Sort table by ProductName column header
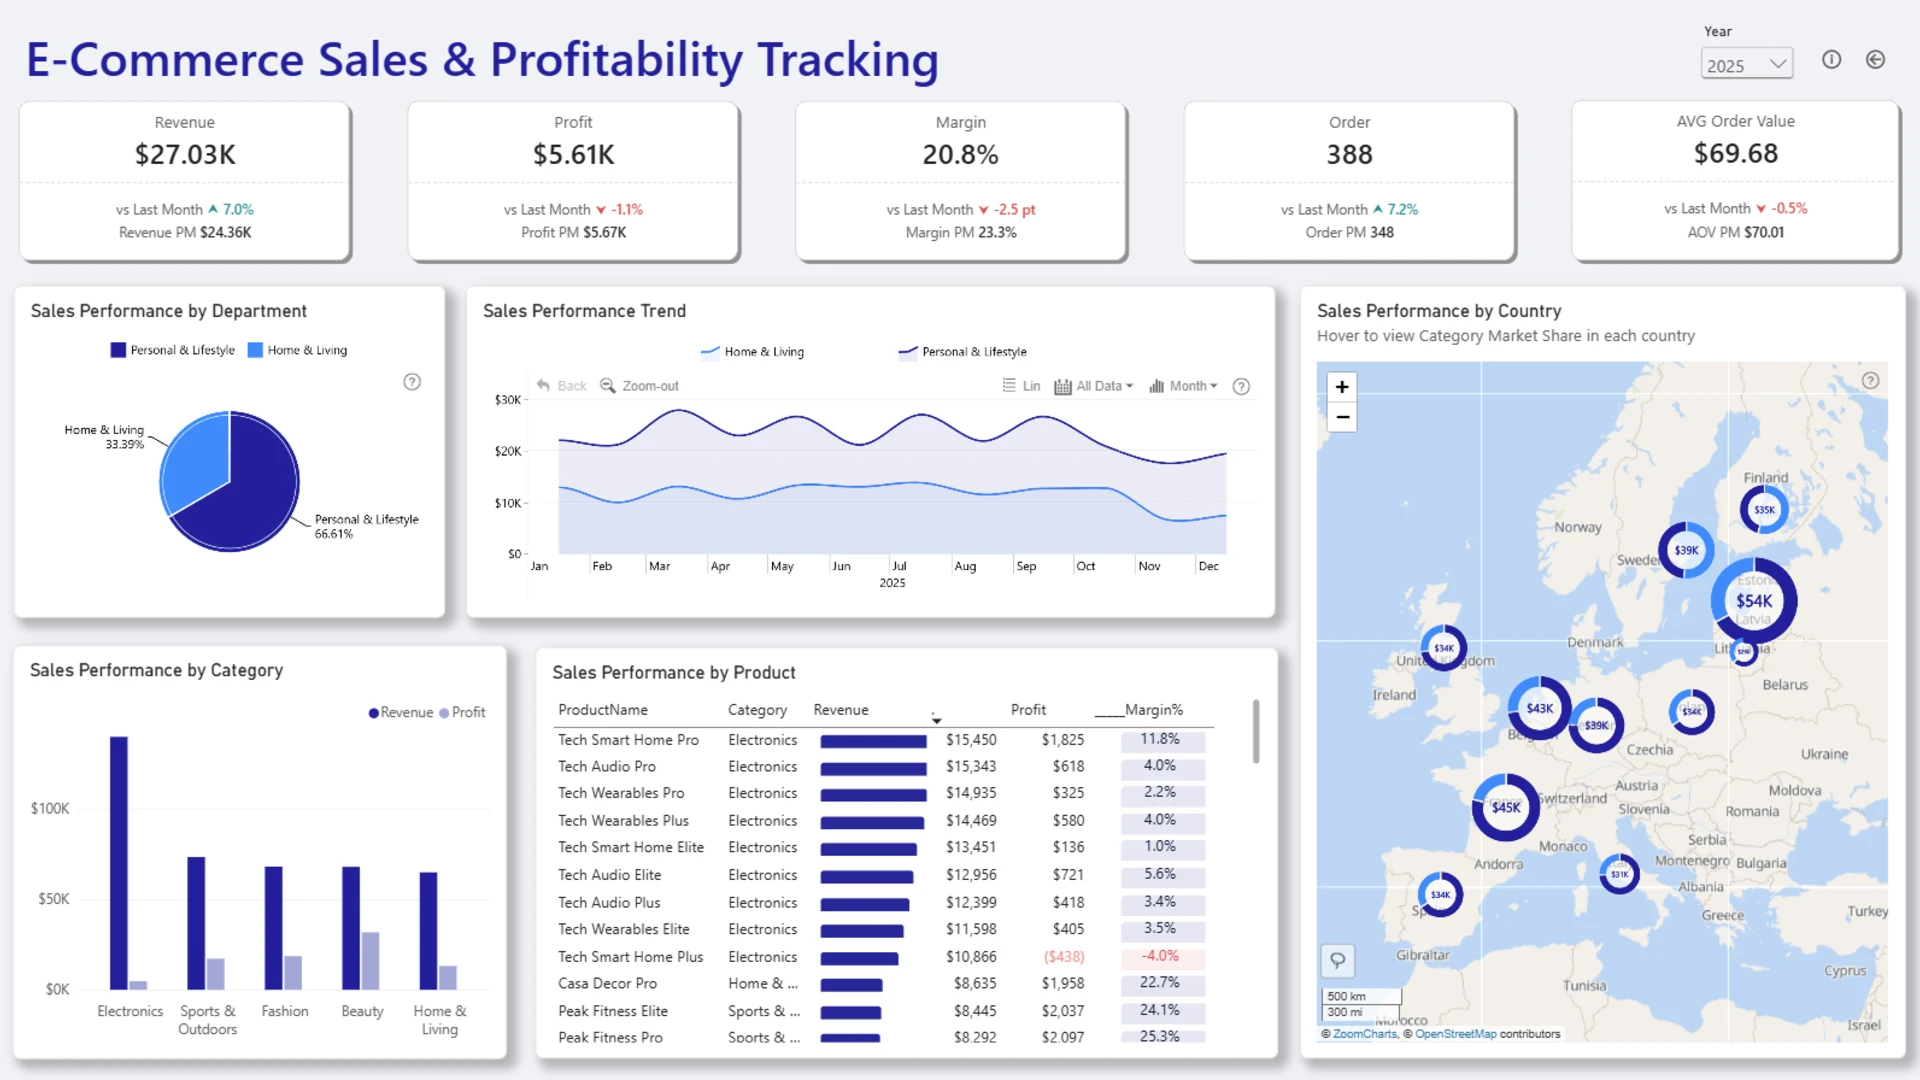Image resolution: width=1920 pixels, height=1080 pixels. click(603, 710)
